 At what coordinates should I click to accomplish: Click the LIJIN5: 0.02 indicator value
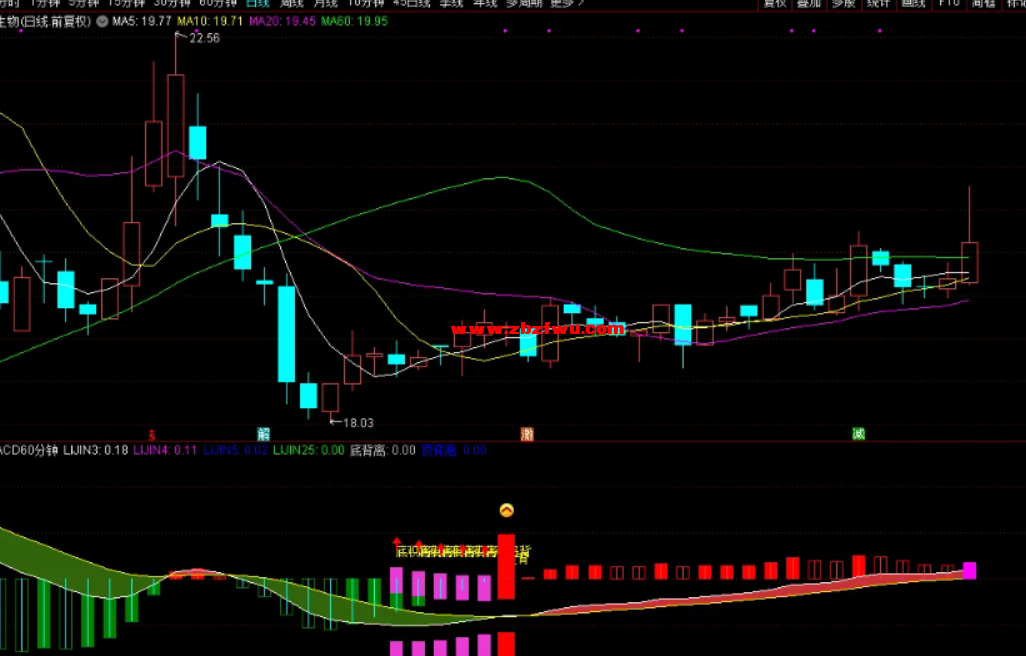[x=236, y=451]
